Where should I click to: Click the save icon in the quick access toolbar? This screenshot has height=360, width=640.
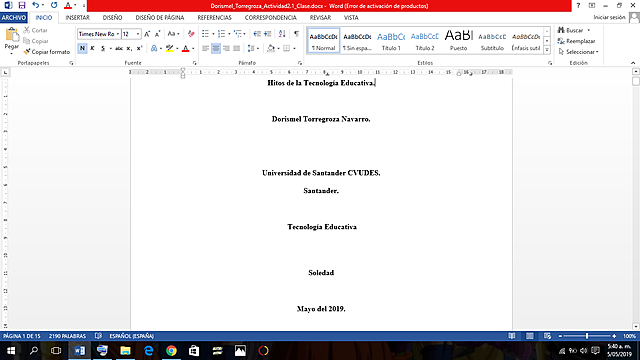coord(22,5)
